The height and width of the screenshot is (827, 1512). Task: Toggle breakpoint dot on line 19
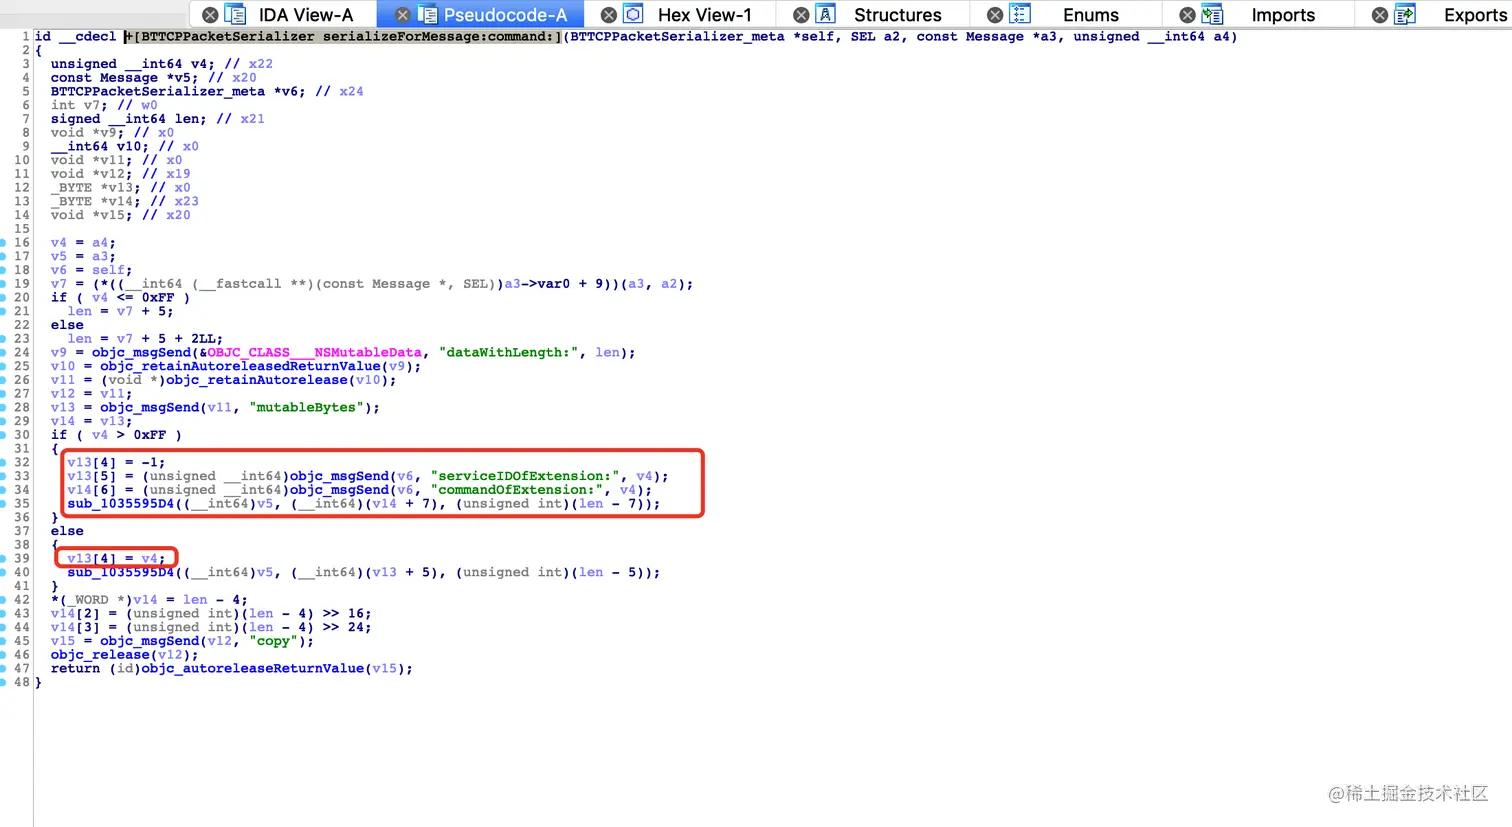click(3, 284)
